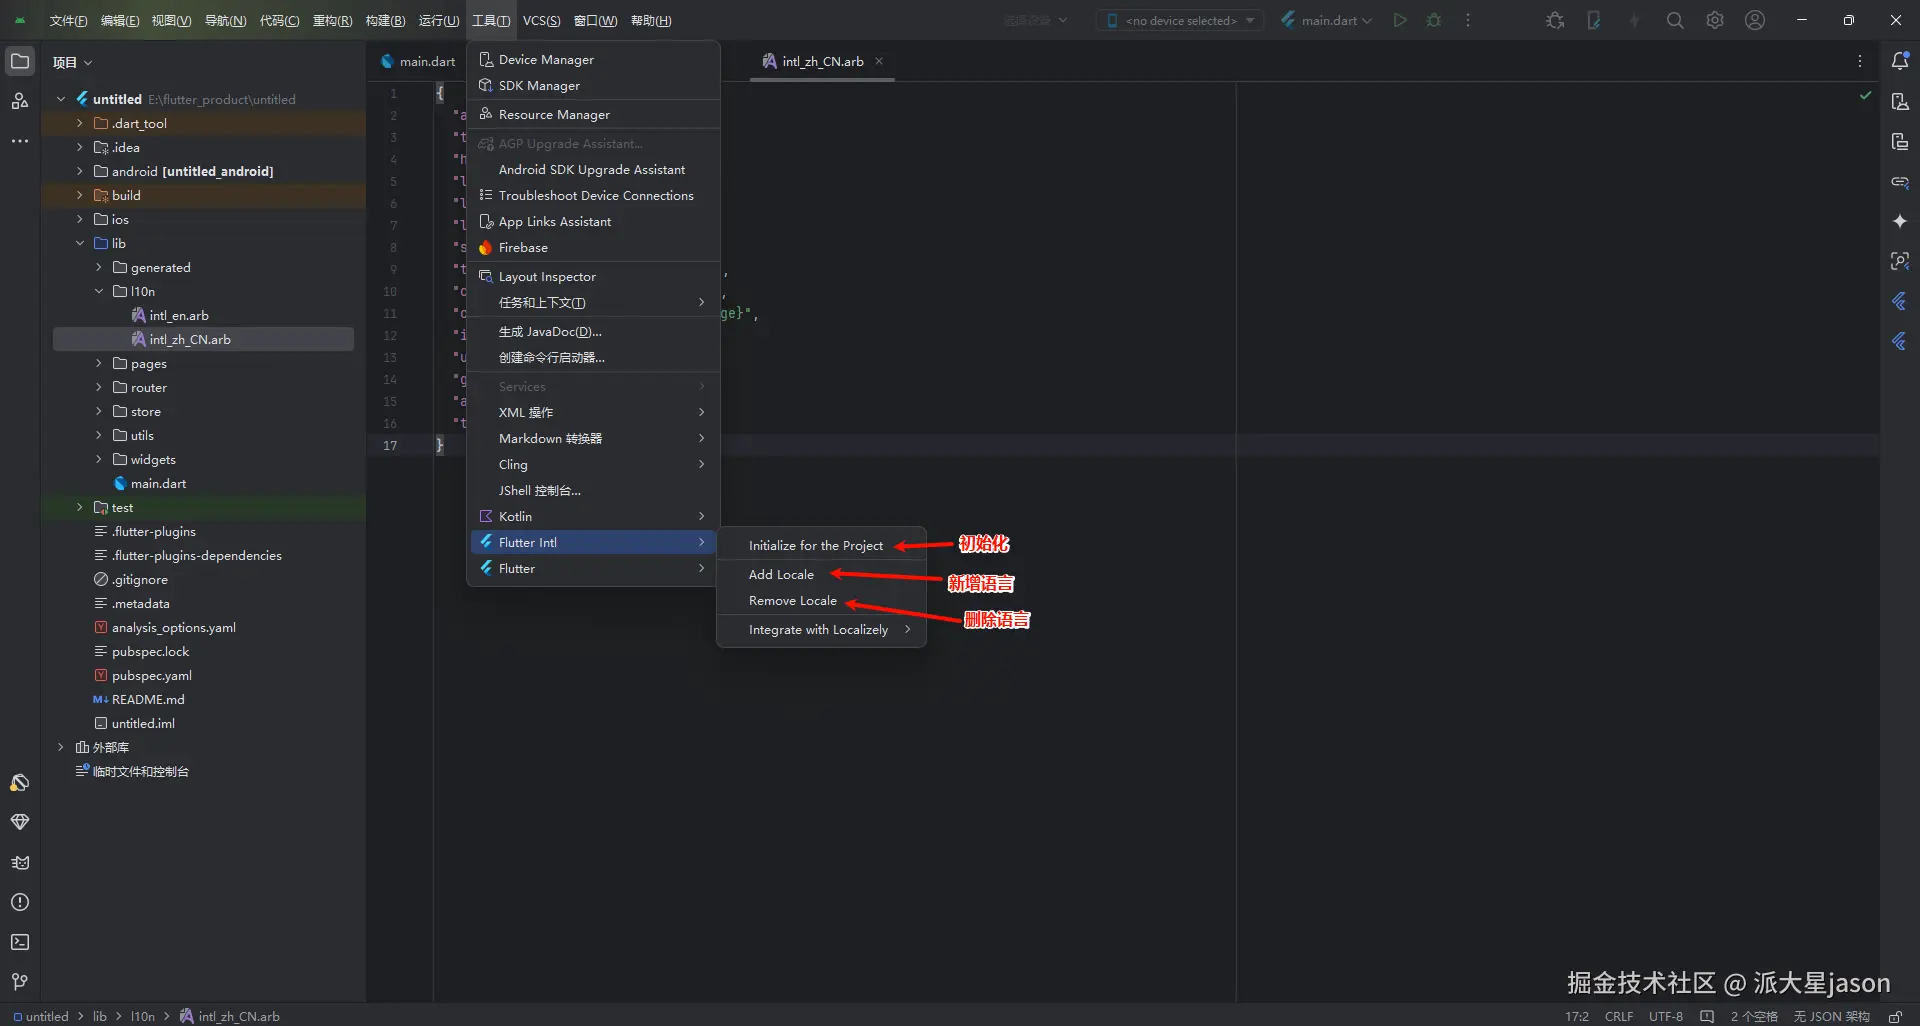Open the Terminal tool window
The width and height of the screenshot is (1920, 1026).
(x=20, y=942)
